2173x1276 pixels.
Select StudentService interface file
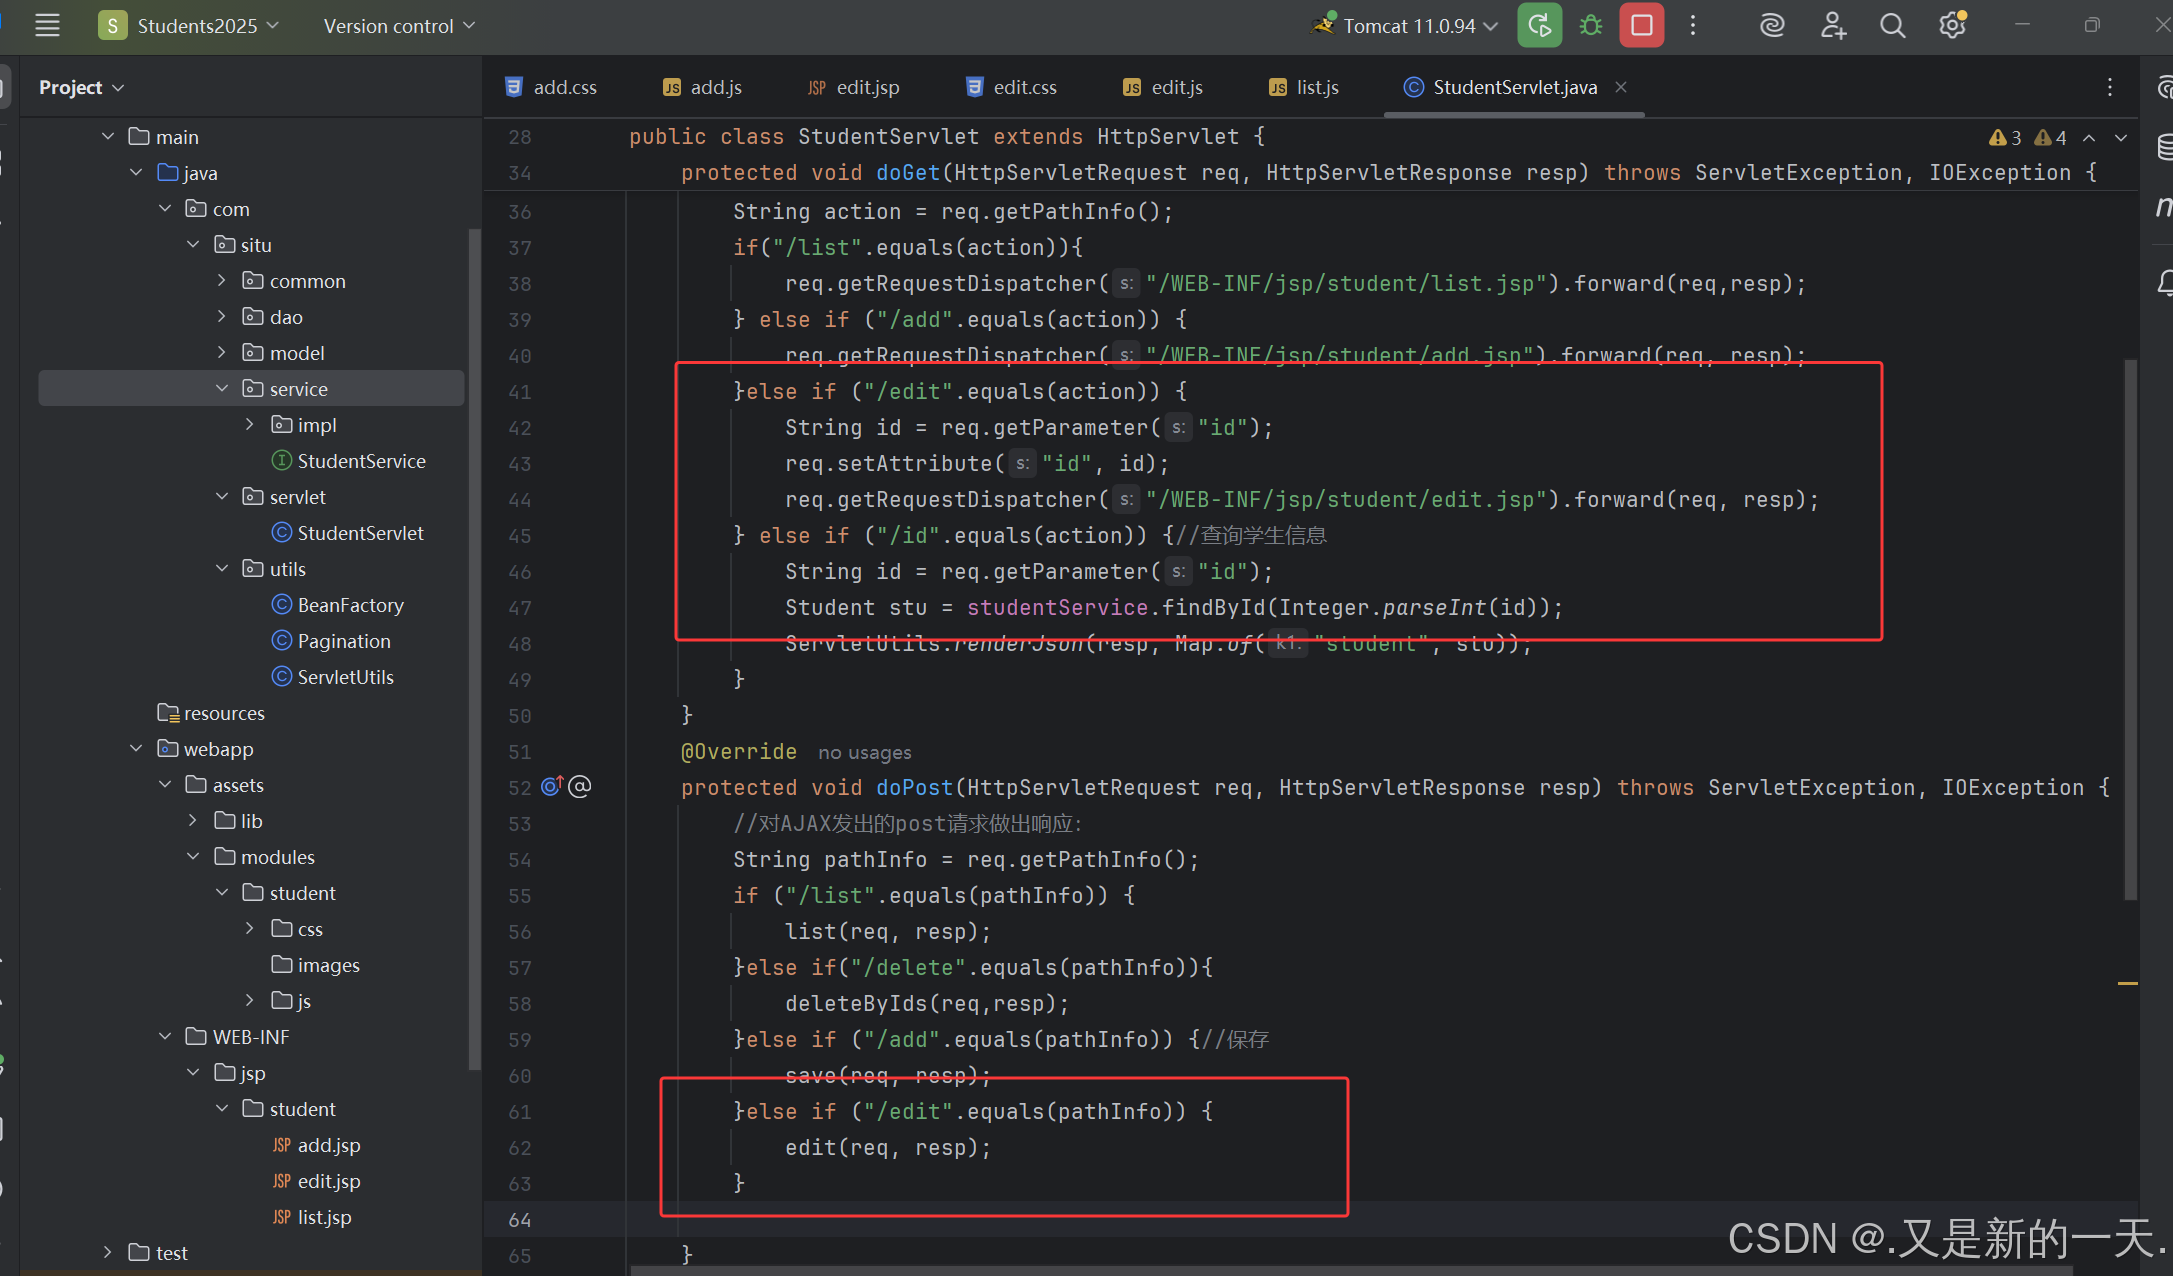coord(349,461)
